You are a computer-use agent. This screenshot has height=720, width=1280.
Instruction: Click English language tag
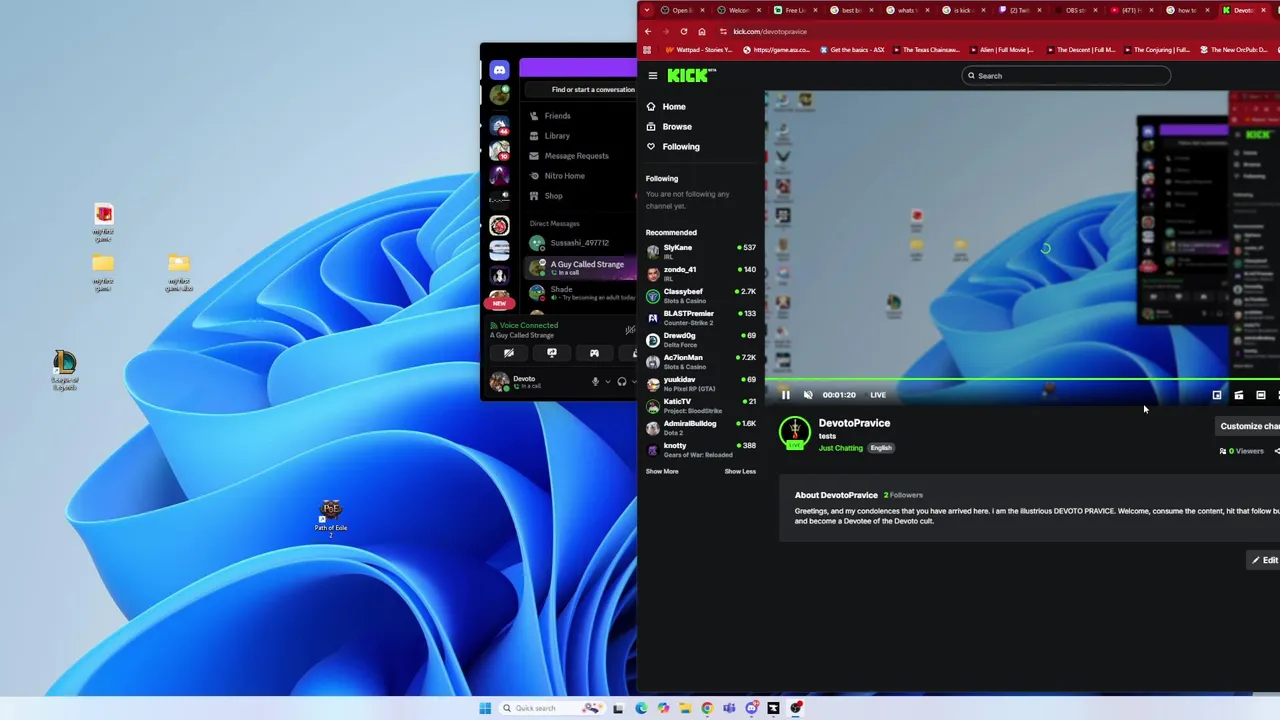[881, 448]
